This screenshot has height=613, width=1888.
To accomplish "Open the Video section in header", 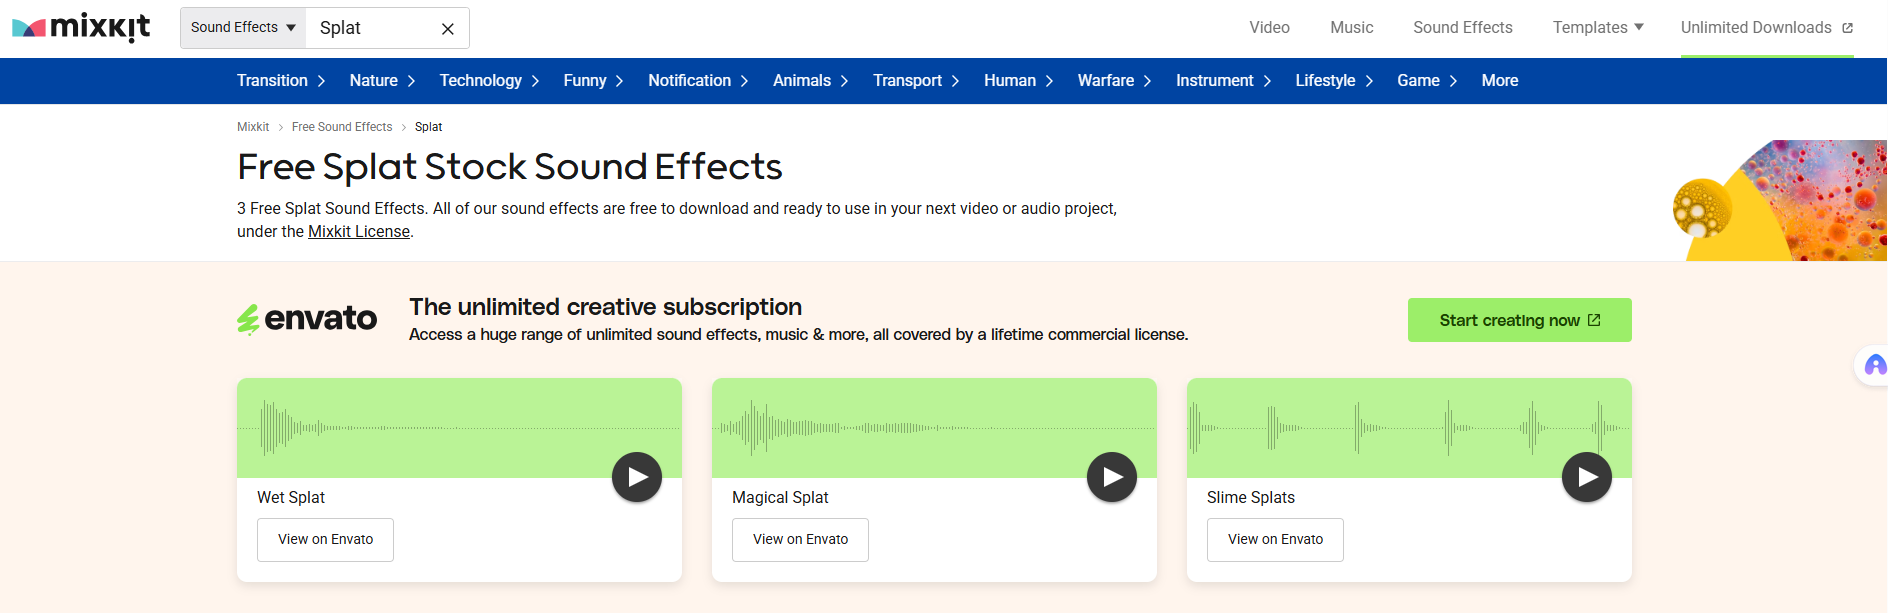I will coord(1269,28).
